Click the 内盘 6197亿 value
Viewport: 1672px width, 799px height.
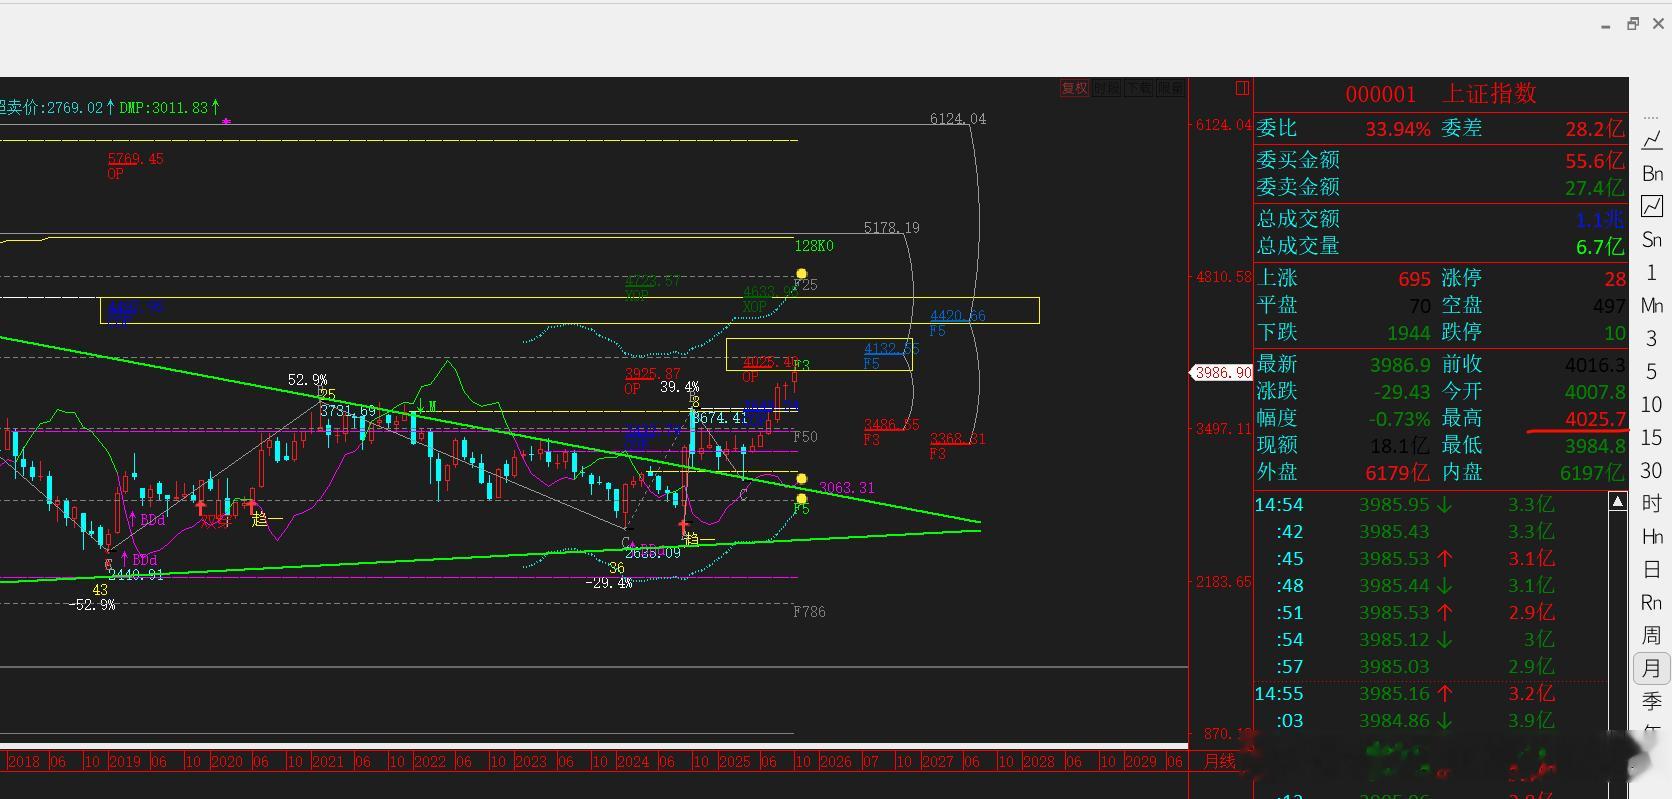click(x=1593, y=473)
